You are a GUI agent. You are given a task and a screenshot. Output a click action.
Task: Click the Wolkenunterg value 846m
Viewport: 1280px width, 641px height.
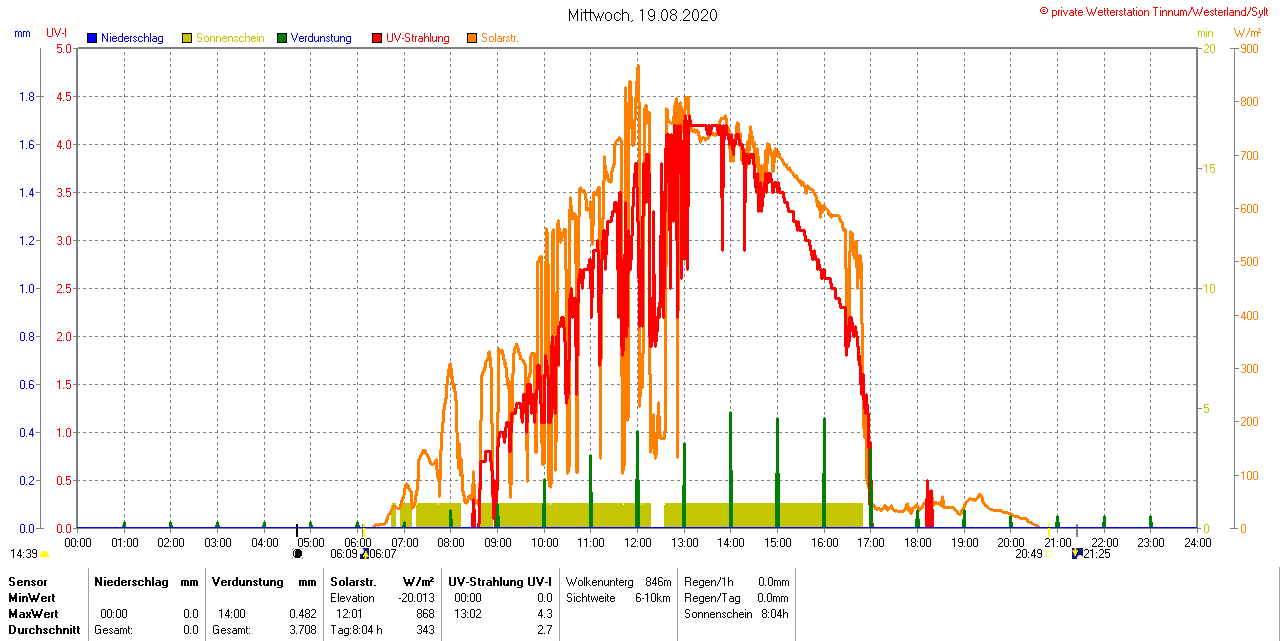pos(658,581)
